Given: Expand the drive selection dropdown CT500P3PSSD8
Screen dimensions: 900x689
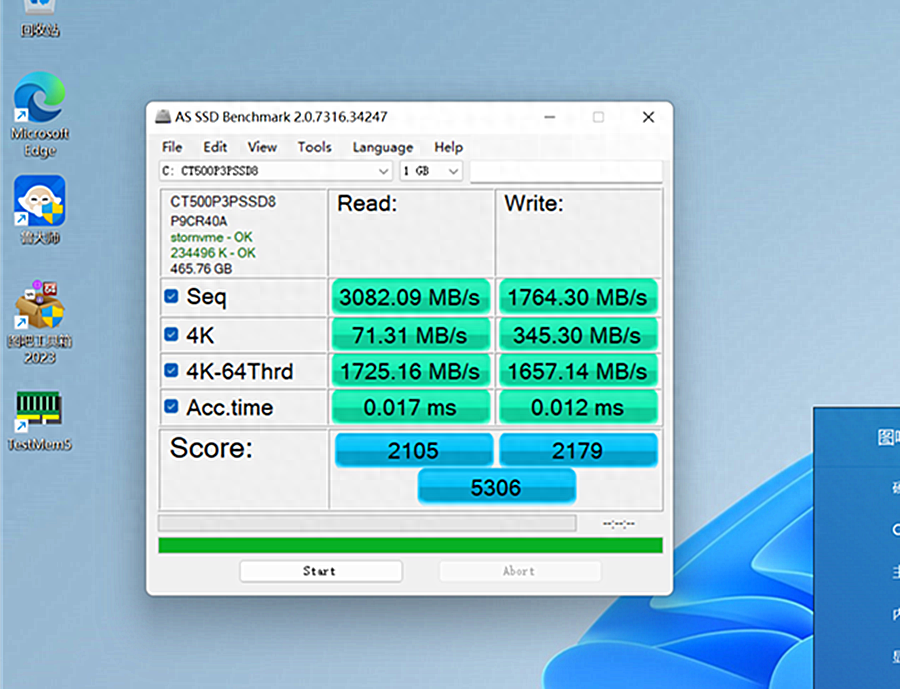Looking at the screenshot, I should click(276, 171).
